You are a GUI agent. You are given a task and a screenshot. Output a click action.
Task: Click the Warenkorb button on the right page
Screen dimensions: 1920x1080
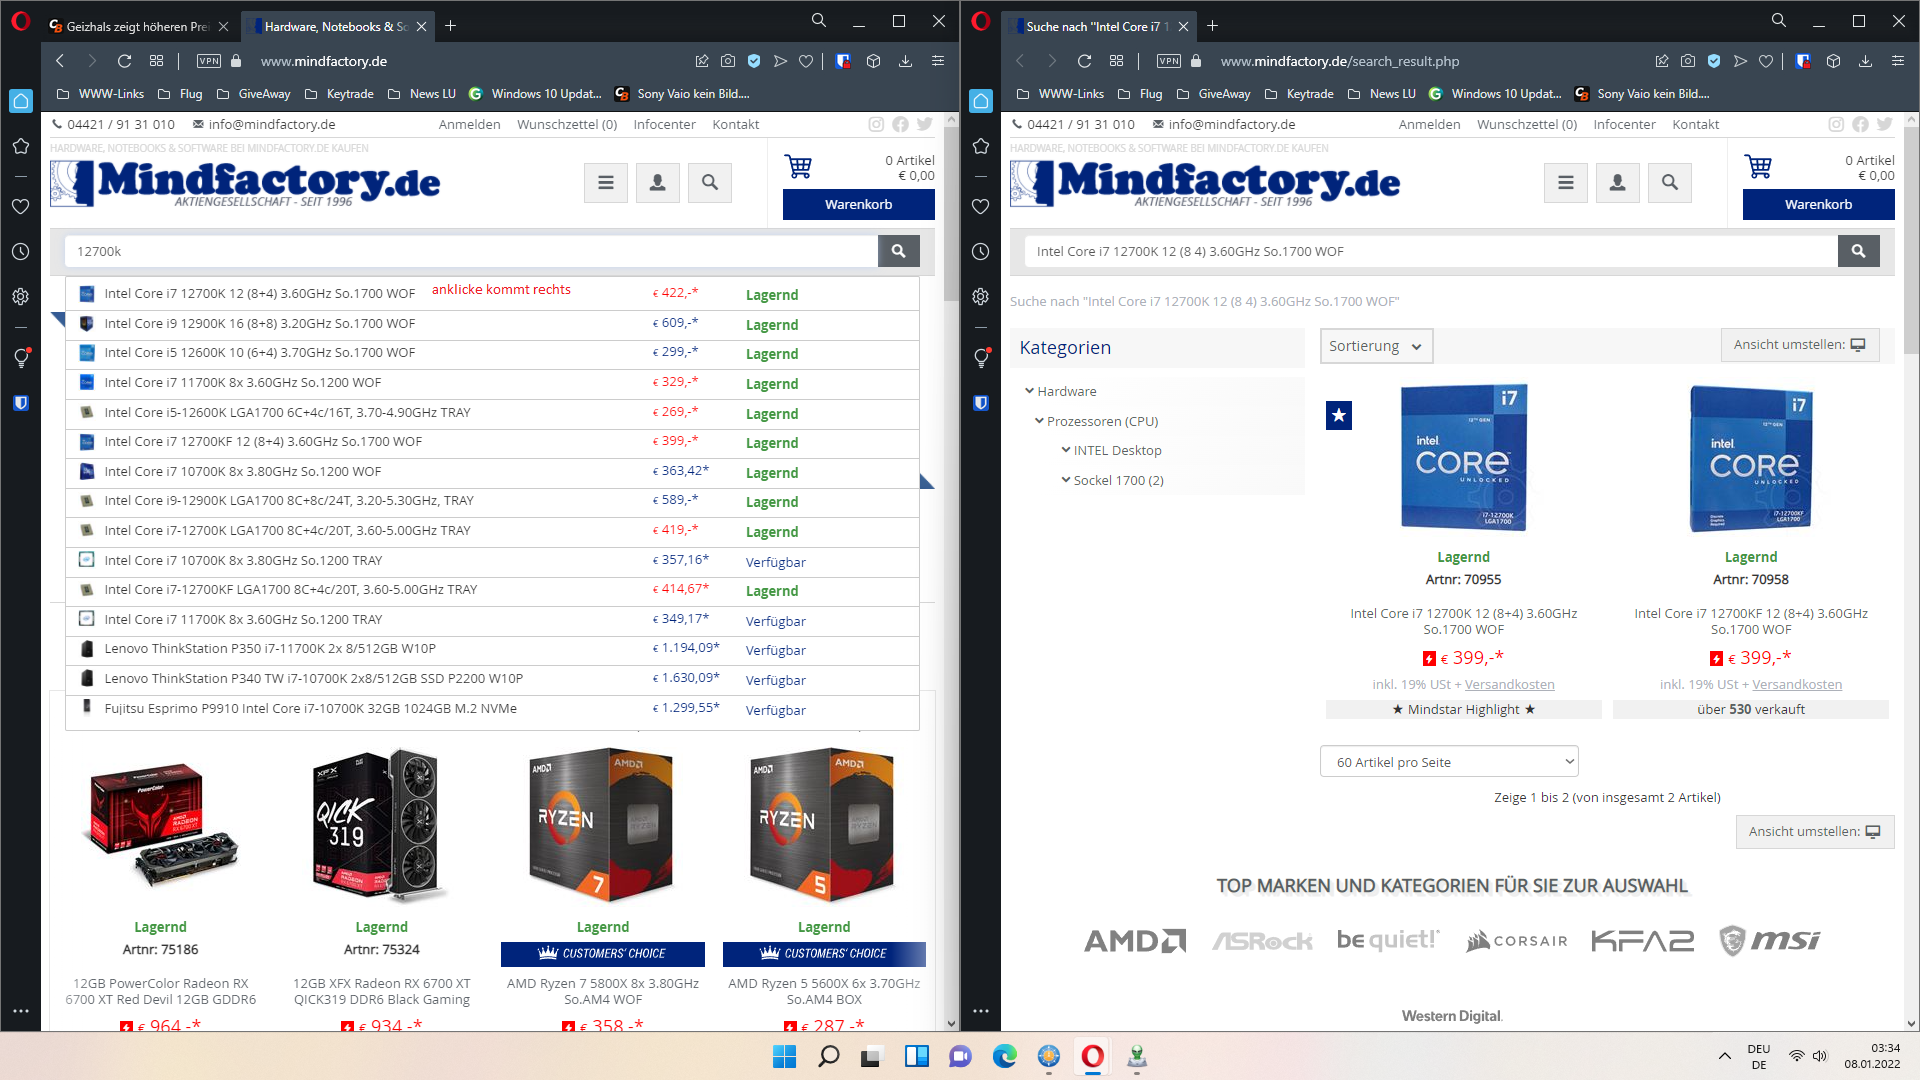(x=1818, y=204)
